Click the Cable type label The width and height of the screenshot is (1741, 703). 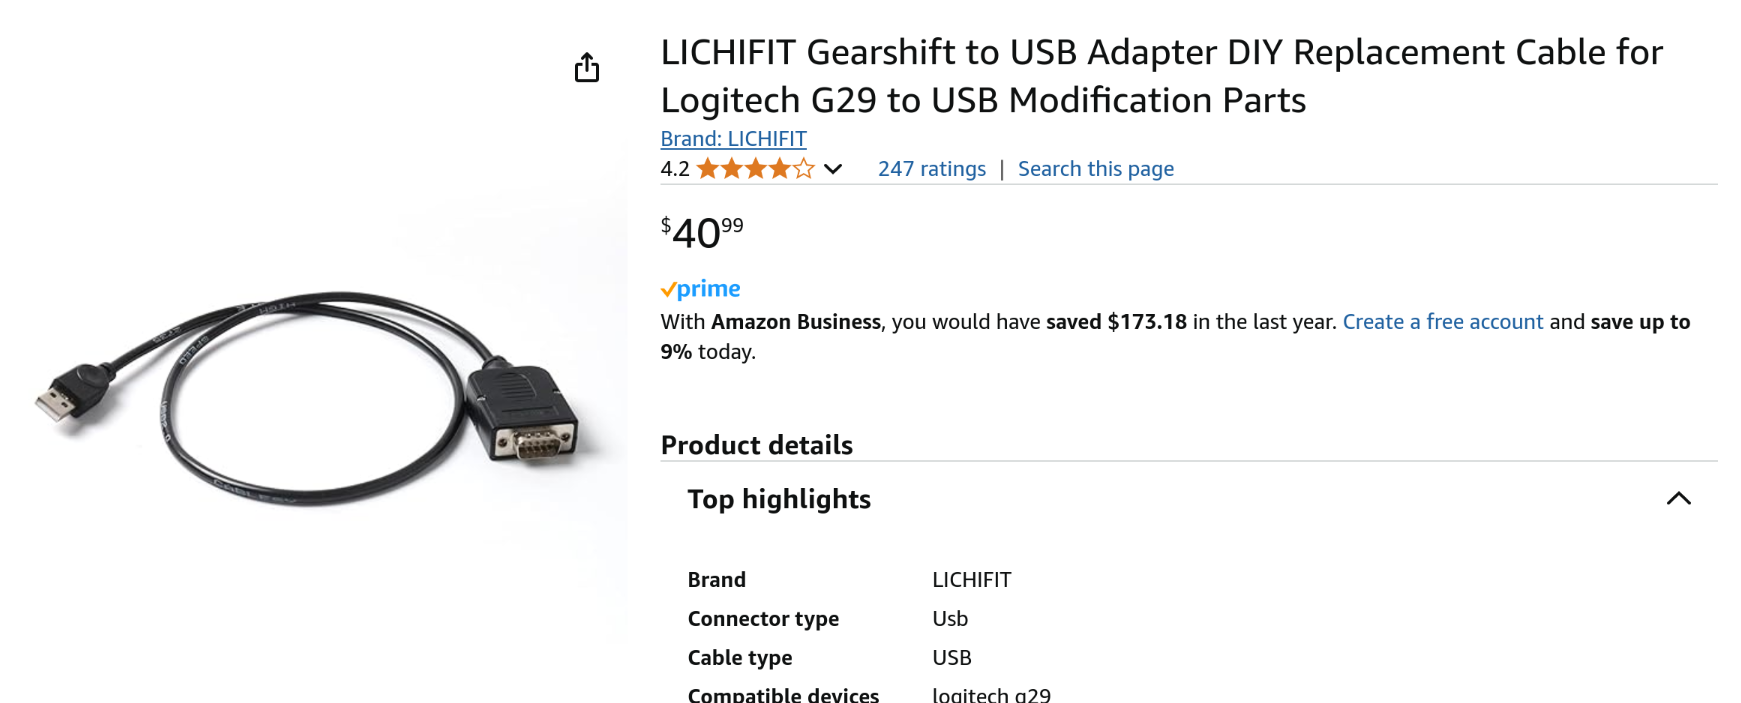point(739,658)
